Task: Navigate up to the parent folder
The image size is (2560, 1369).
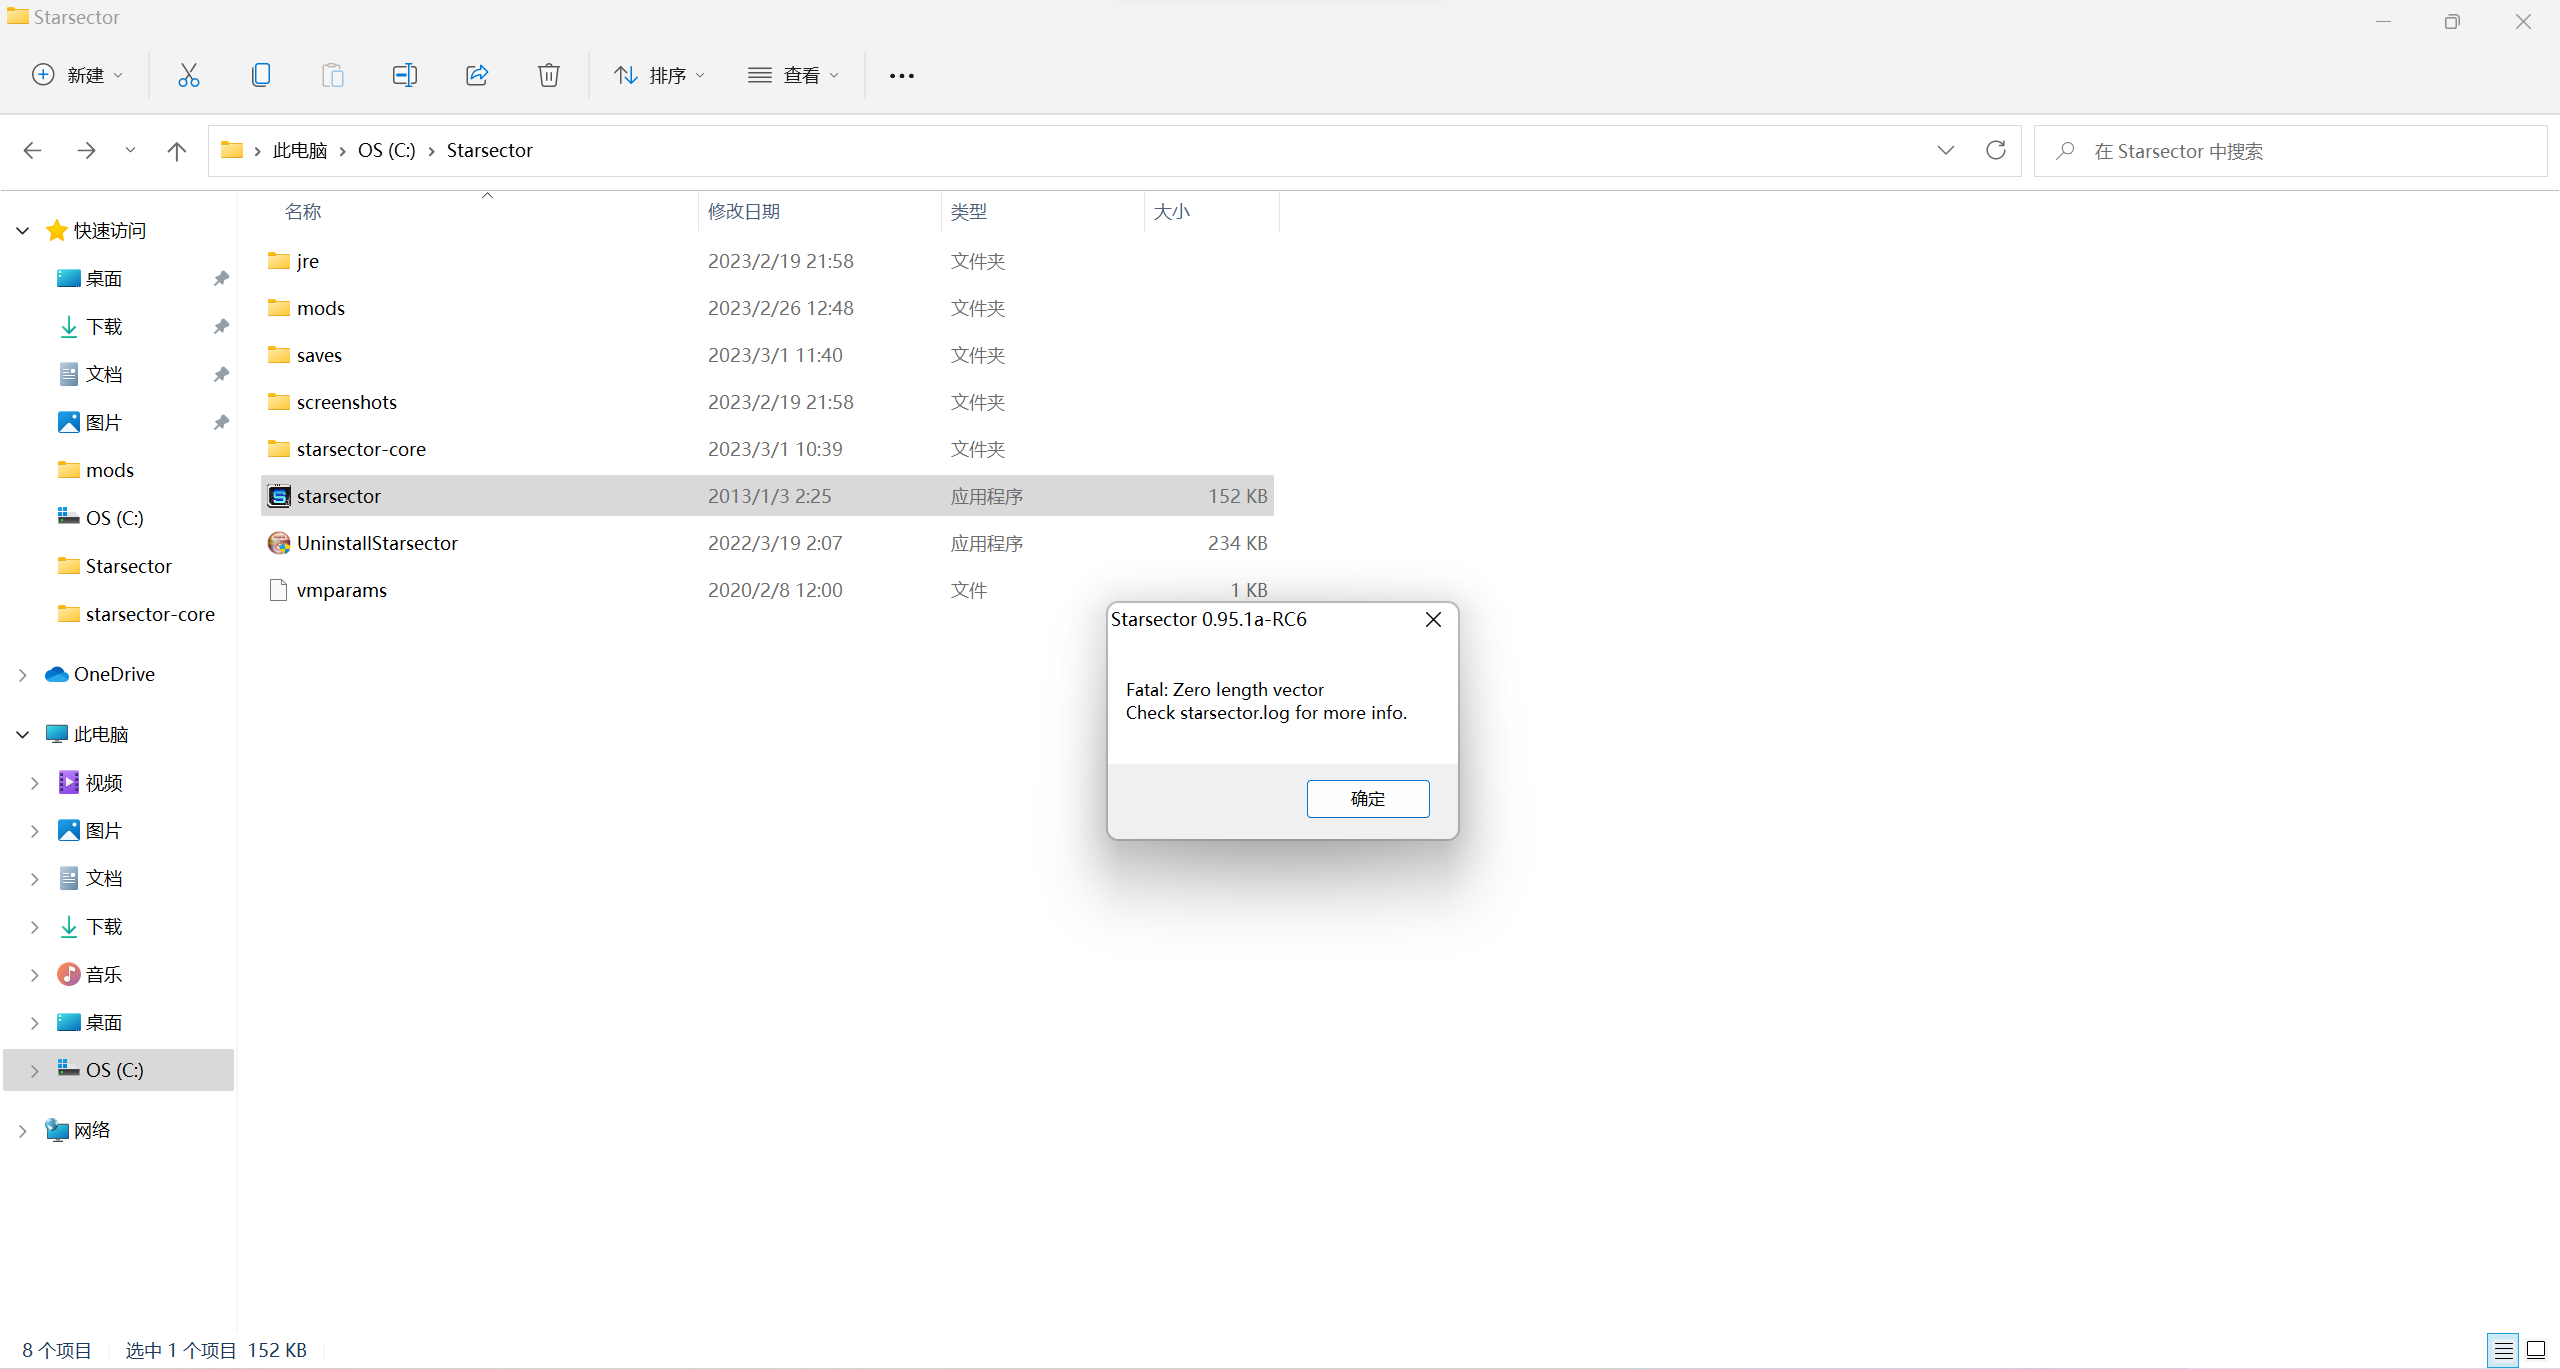Action: click(x=177, y=150)
